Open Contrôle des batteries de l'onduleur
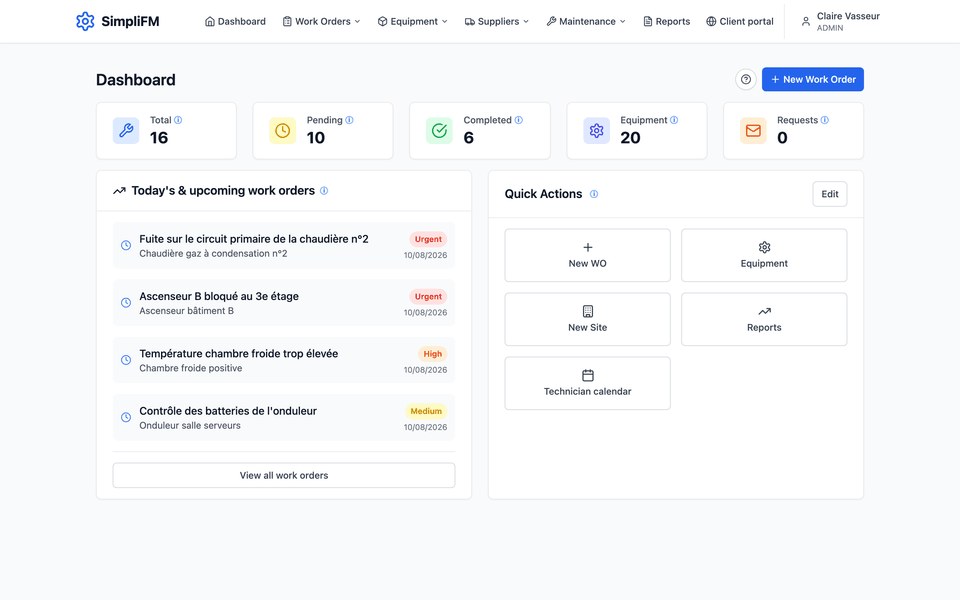The width and height of the screenshot is (960, 600). 283,418
